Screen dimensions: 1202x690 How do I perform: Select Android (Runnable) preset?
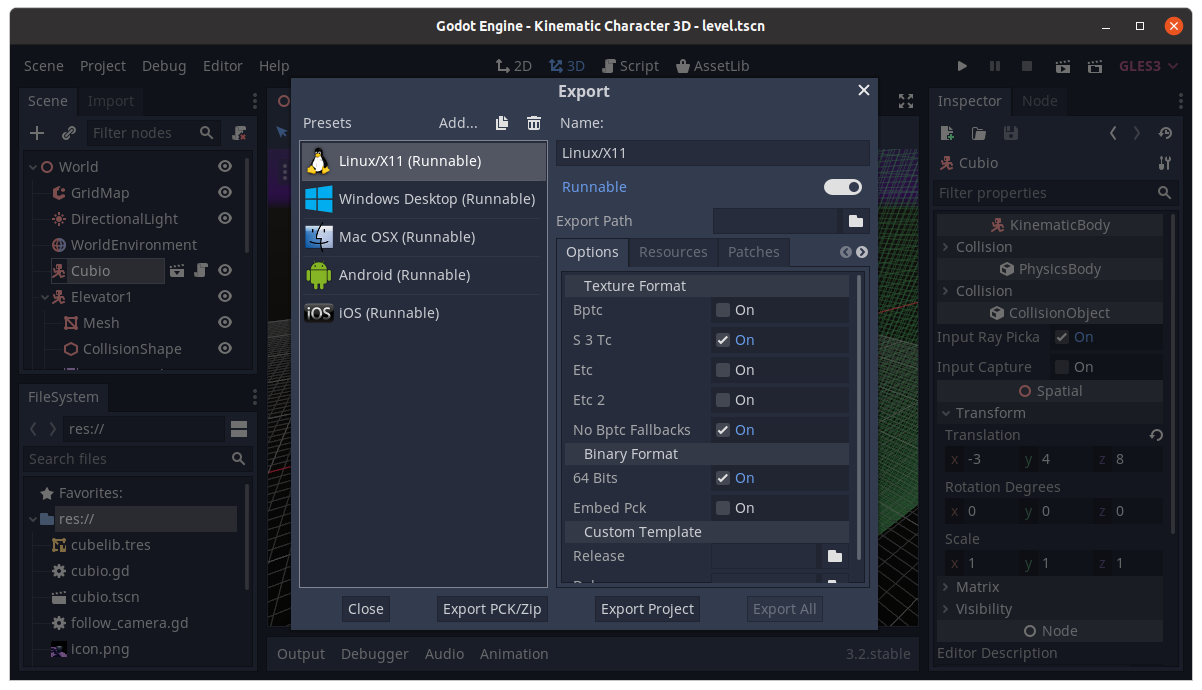point(424,275)
